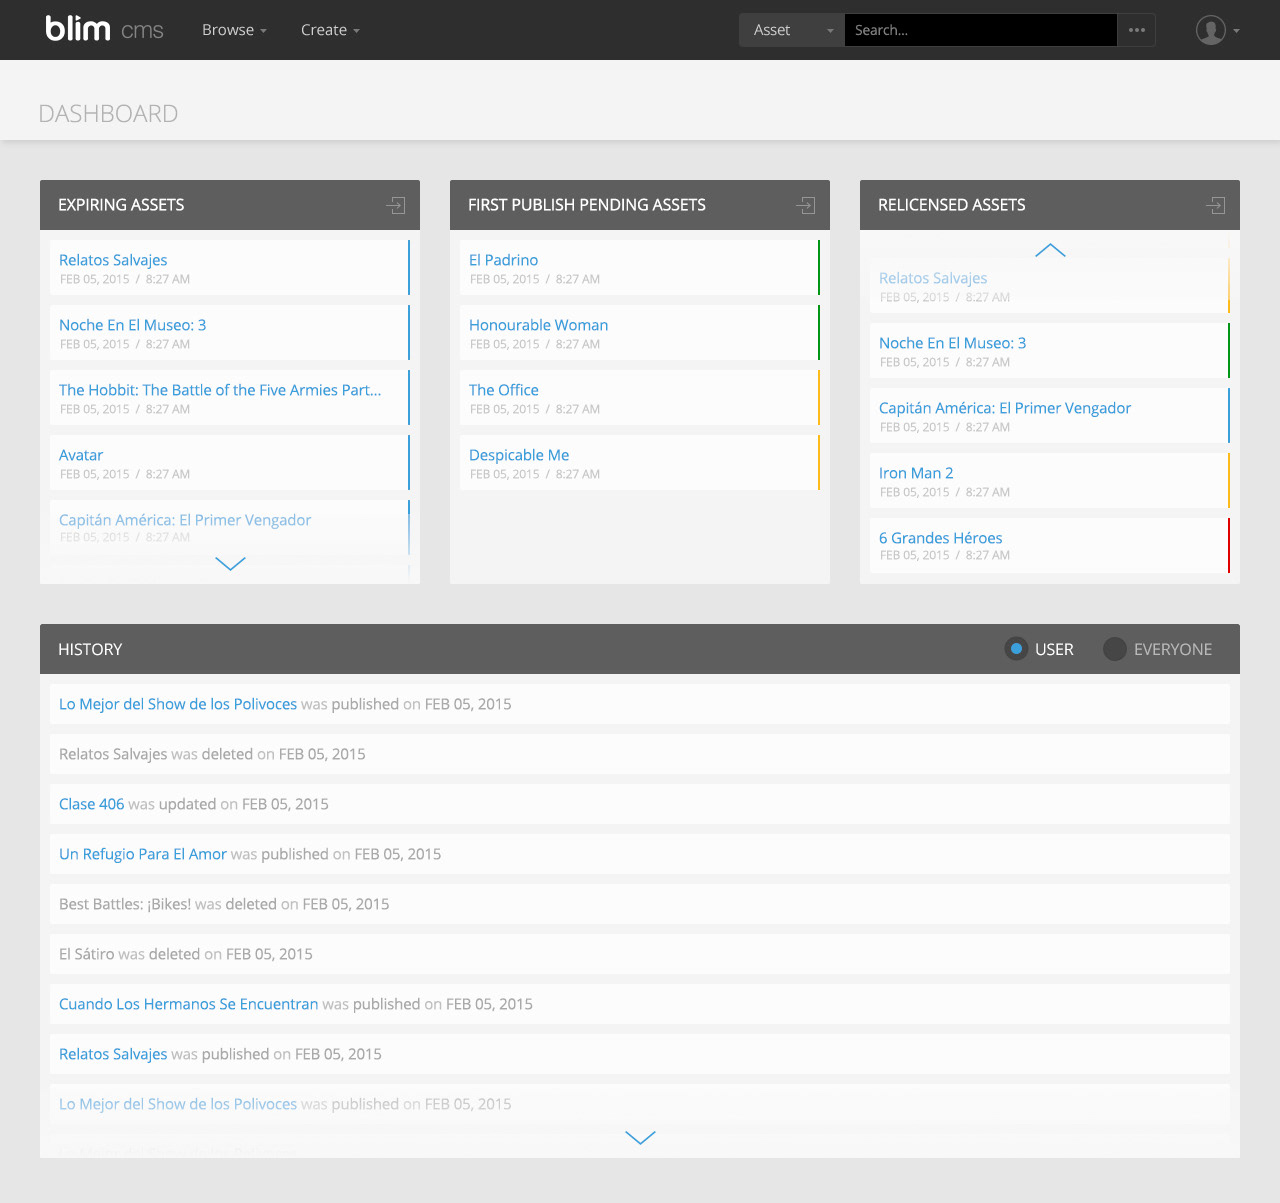1280x1203 pixels.
Task: Open the Expiring Assets panel export icon
Action: [x=396, y=205]
